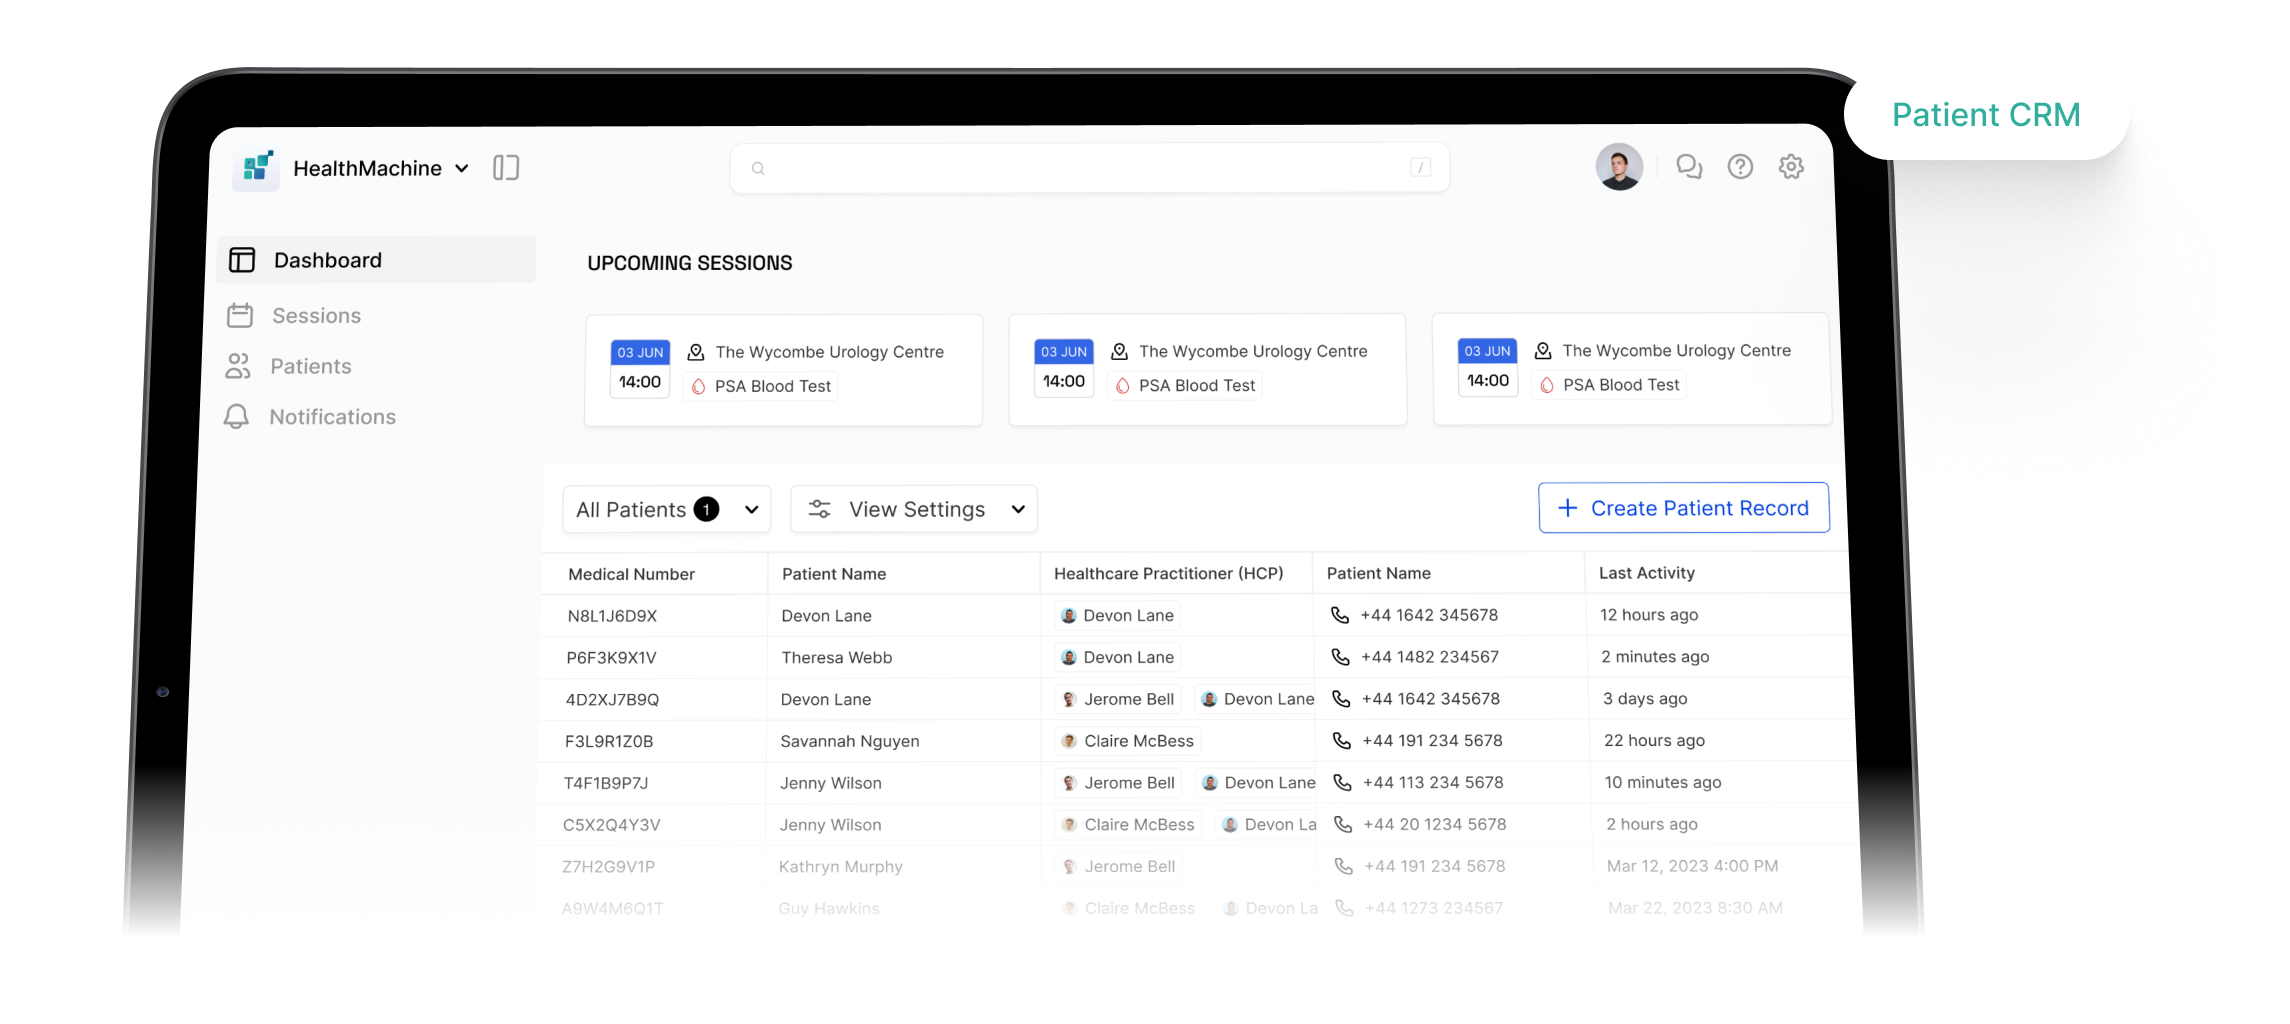Image resolution: width=2290 pixels, height=1024 pixels.
Task: Open the first upcoming PSA Blood Test session card
Action: 783,370
